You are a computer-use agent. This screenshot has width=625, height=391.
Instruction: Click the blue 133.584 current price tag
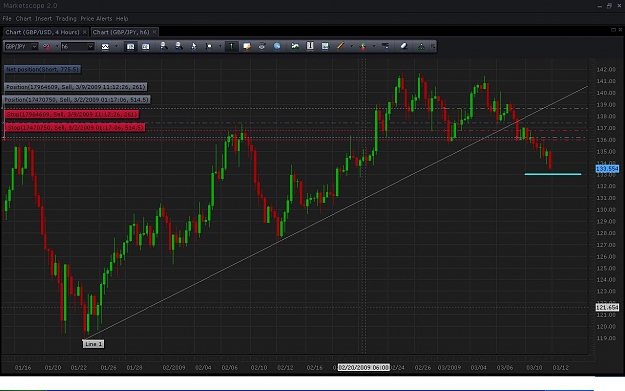click(x=607, y=169)
